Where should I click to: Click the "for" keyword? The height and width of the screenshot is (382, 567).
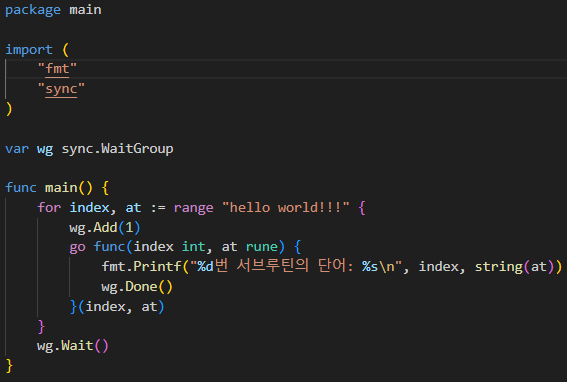49,208
